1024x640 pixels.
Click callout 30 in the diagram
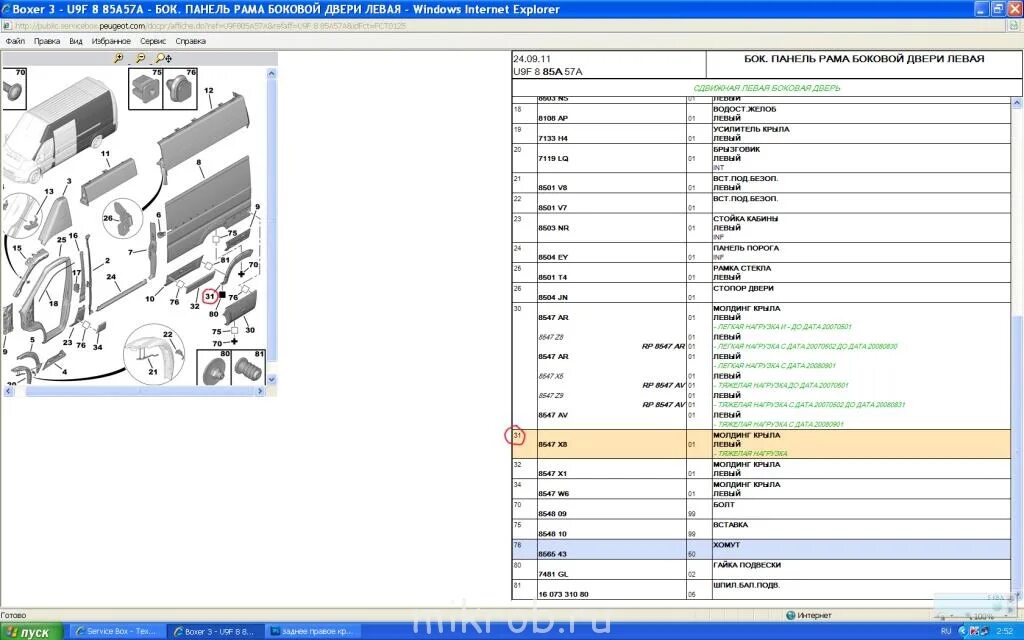250,330
